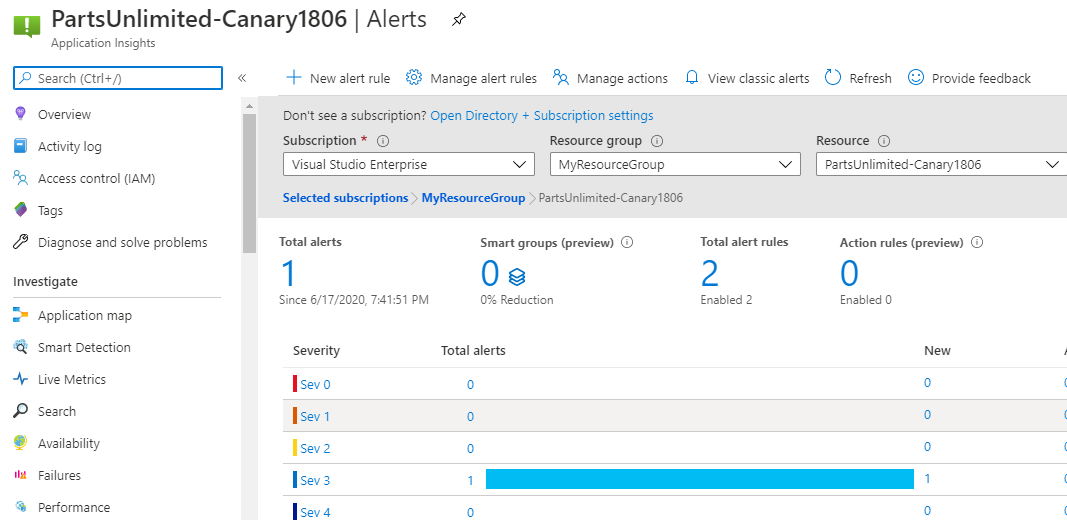
Task: Open Activity log in the sidebar menu
Action: (x=69, y=146)
